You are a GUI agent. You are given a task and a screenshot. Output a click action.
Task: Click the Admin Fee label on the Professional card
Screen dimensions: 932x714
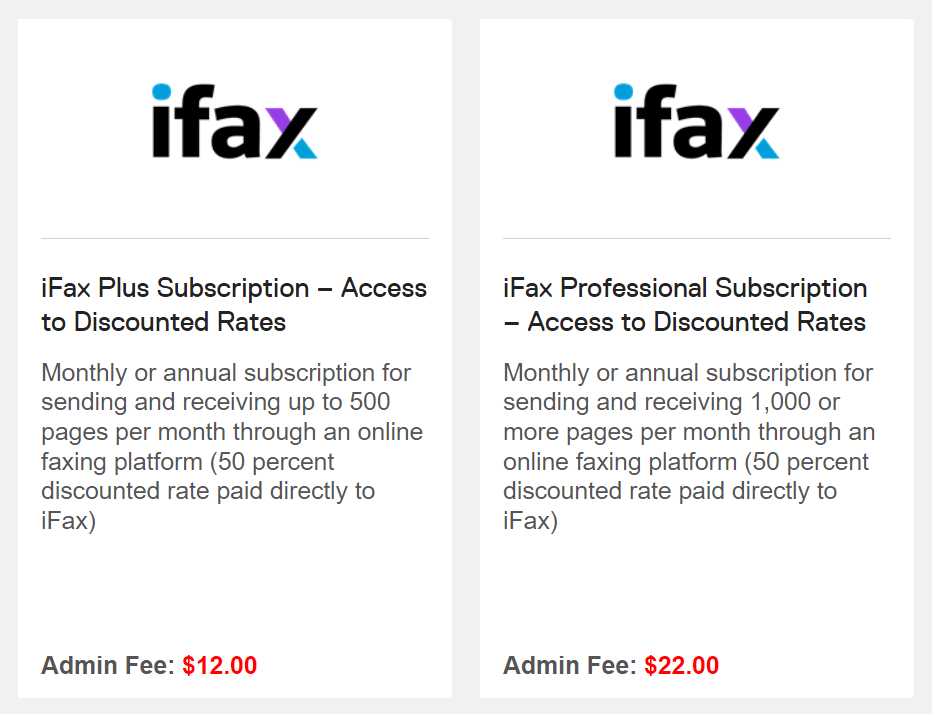point(569,665)
